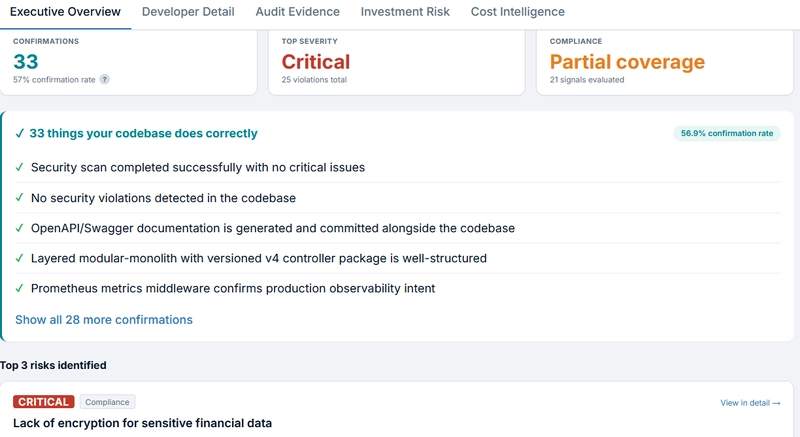Image resolution: width=800 pixels, height=437 pixels.
Task: Click the checkmark beside Security scan completed
Action: (19, 167)
